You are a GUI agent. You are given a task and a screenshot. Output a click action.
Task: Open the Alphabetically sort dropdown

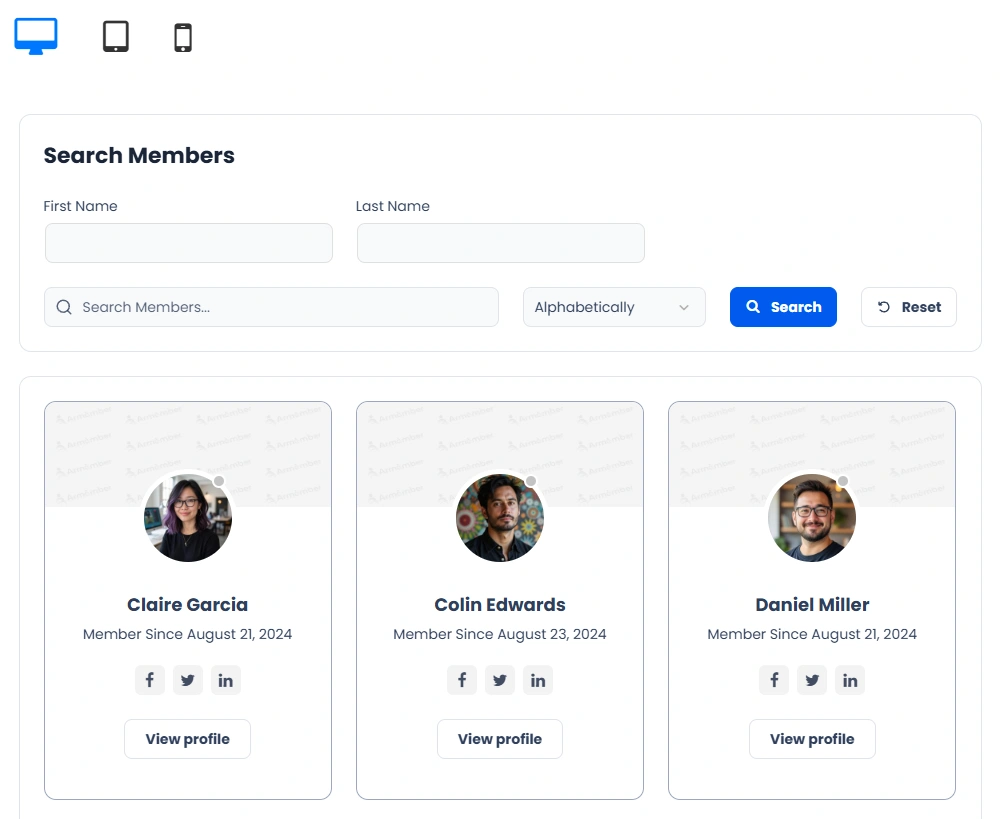click(614, 307)
